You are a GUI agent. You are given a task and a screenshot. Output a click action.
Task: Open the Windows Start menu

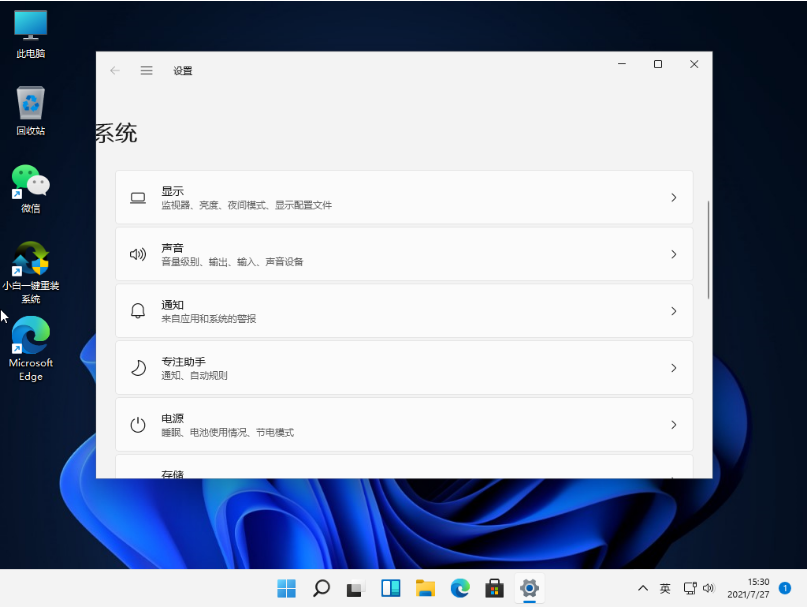click(x=287, y=588)
